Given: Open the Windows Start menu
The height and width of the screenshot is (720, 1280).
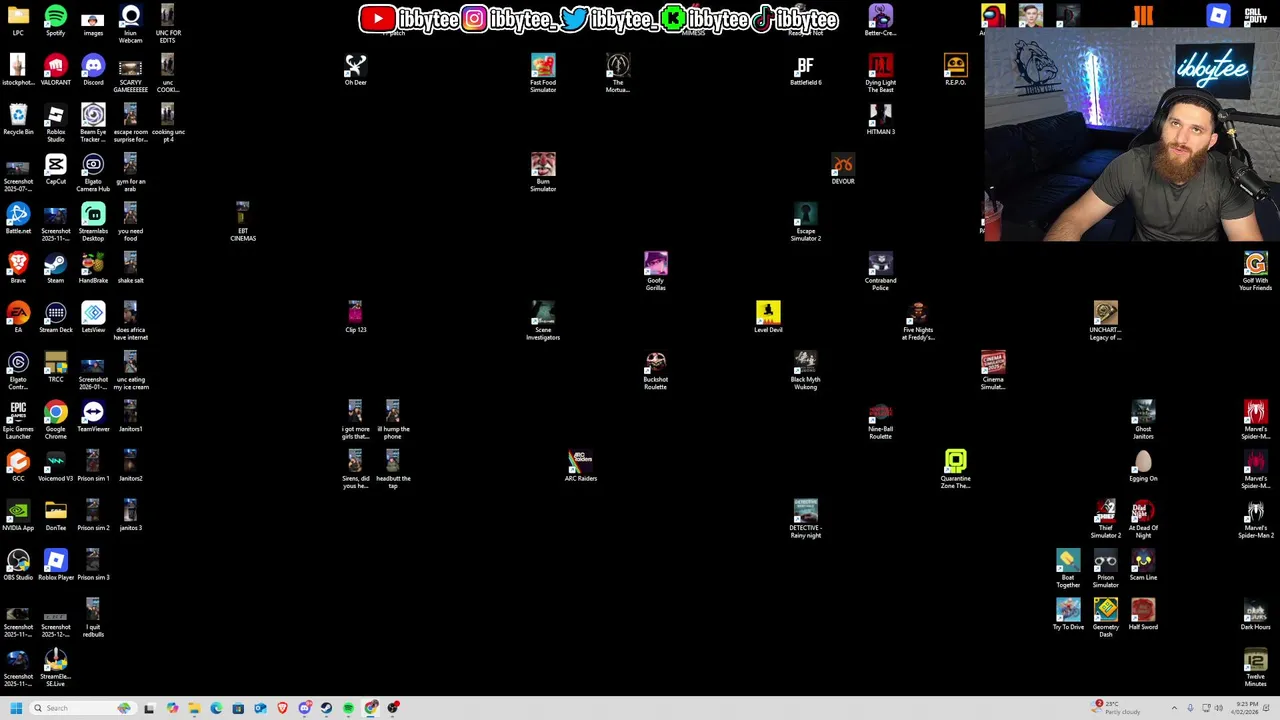Looking at the screenshot, I should coord(16,708).
